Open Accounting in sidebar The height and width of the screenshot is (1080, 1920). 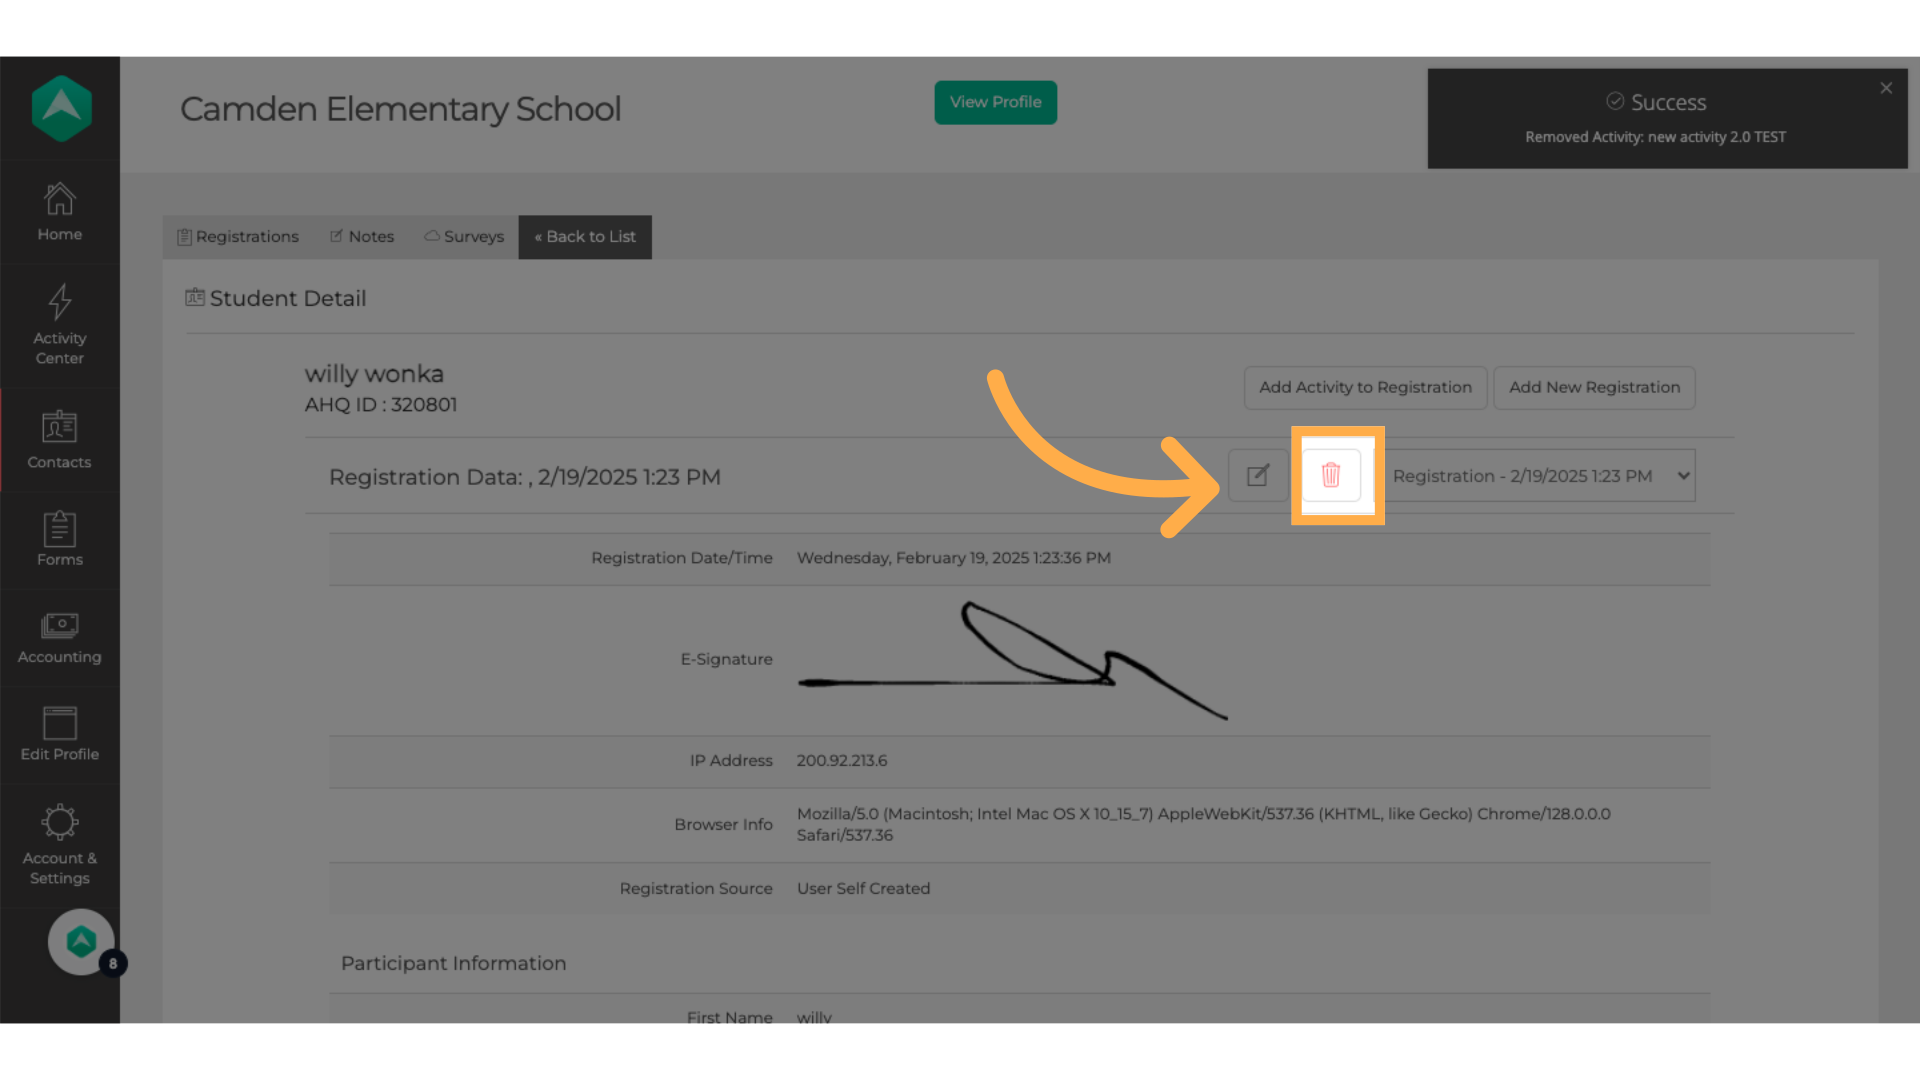pyautogui.click(x=60, y=638)
